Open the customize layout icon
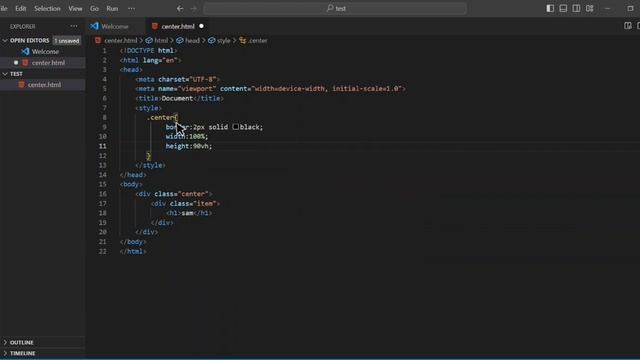The image size is (640, 360). click(589, 8)
